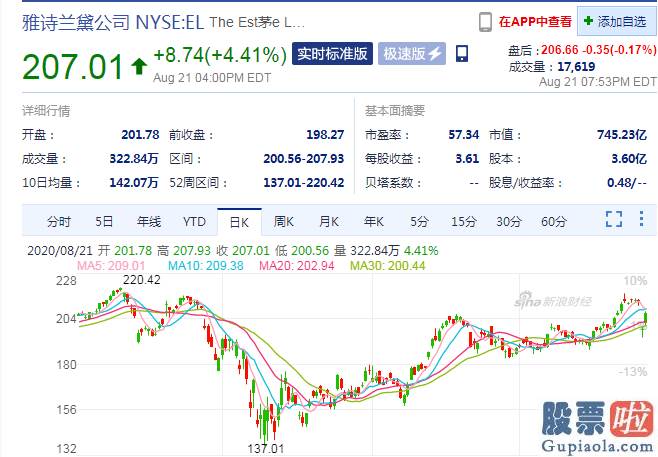This screenshot has width=658, height=457.
Task: Click the fullscreen chart icon
Action: tap(614, 219)
